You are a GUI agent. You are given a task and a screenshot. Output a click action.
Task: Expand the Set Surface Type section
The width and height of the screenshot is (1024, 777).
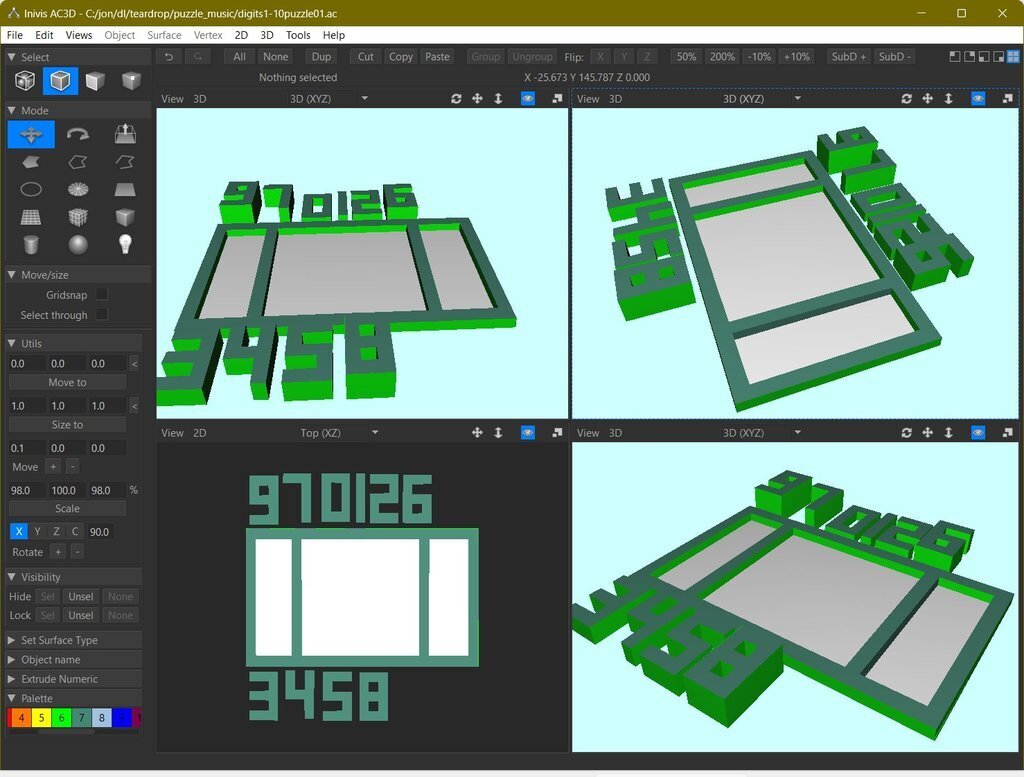click(x=59, y=640)
